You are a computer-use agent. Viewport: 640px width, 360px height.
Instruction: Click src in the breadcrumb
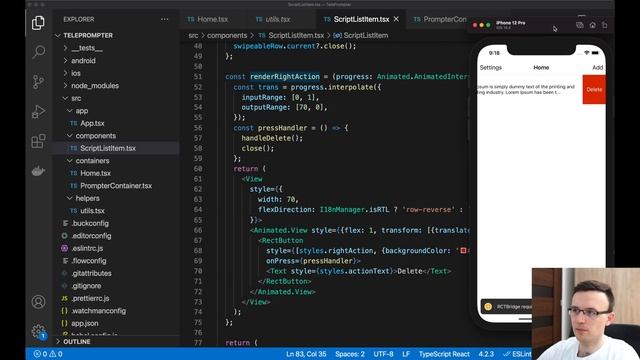click(x=193, y=36)
